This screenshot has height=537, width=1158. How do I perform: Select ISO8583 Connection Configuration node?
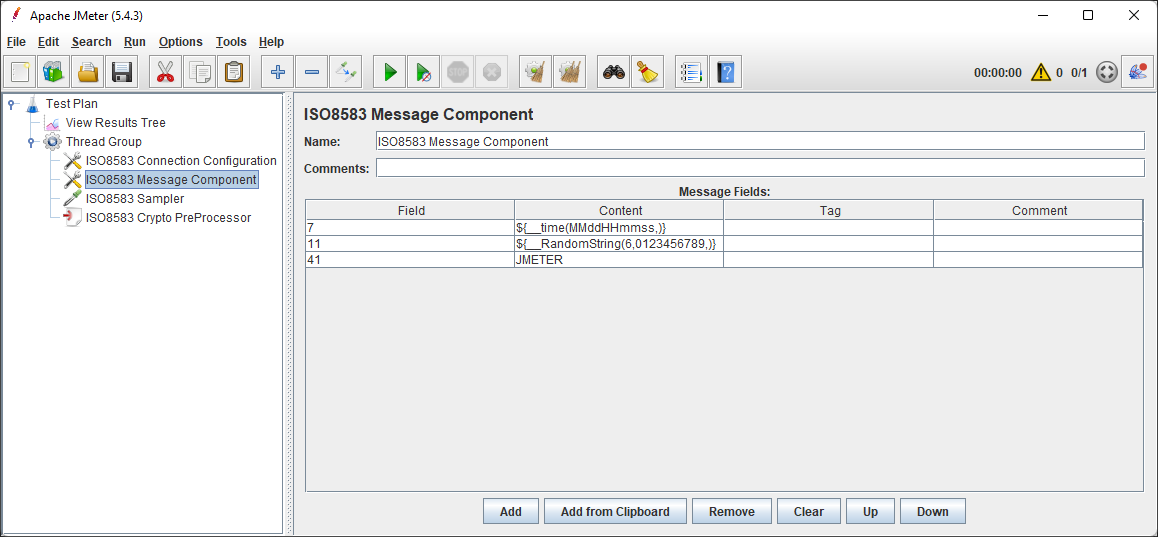pyautogui.click(x=181, y=160)
